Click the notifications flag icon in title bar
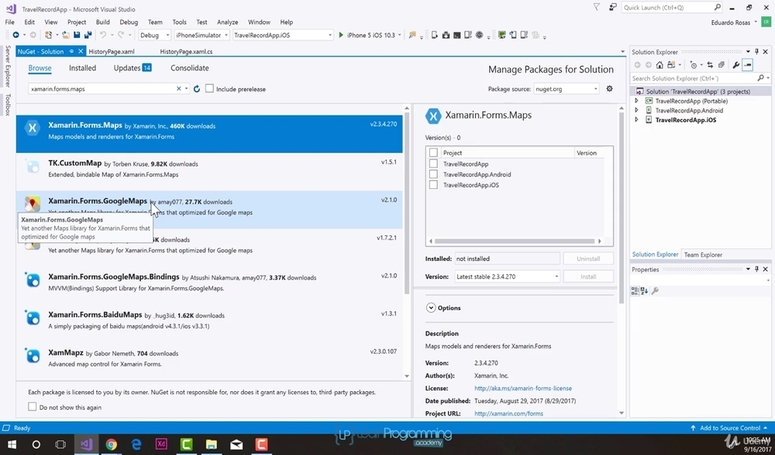 tap(597, 7)
